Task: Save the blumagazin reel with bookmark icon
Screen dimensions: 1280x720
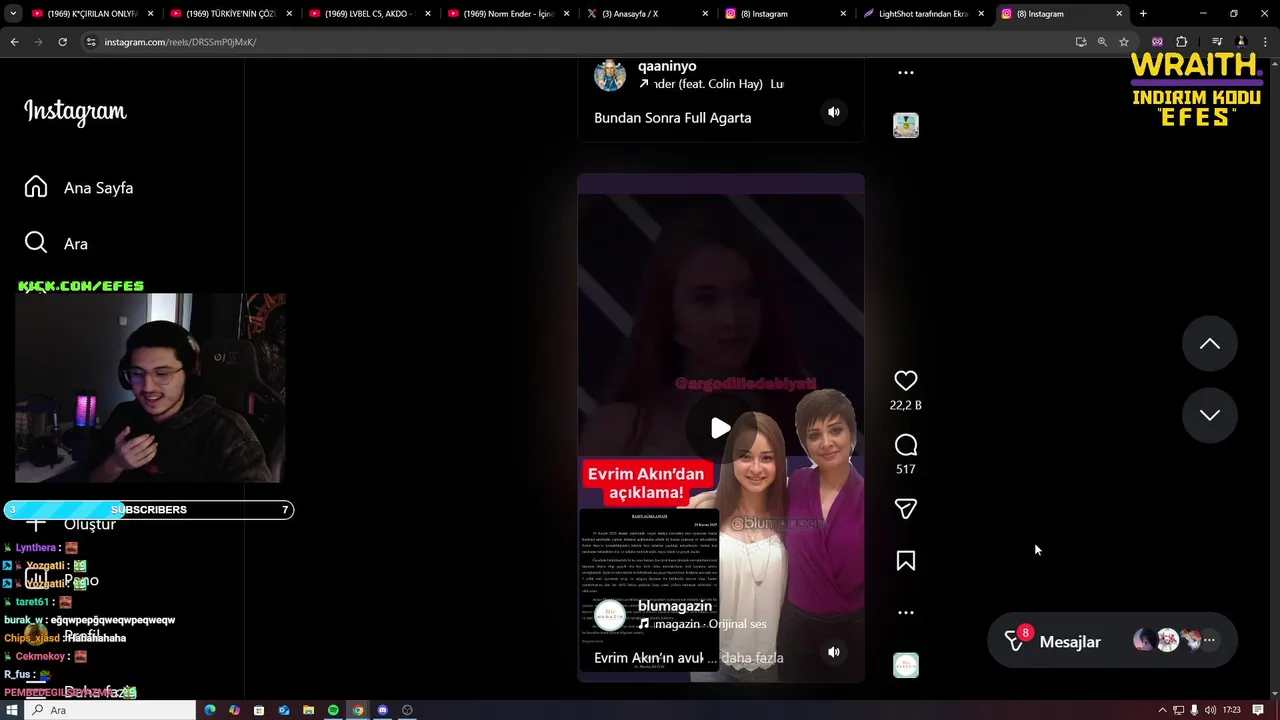Action: [x=905, y=561]
